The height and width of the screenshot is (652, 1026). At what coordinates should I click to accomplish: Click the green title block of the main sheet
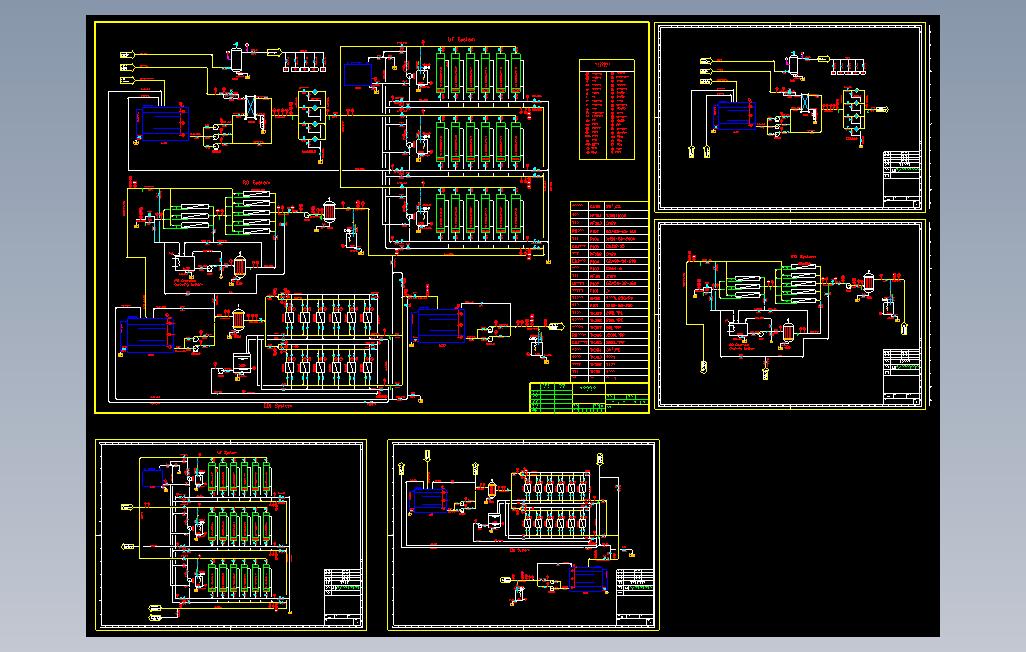(x=589, y=397)
